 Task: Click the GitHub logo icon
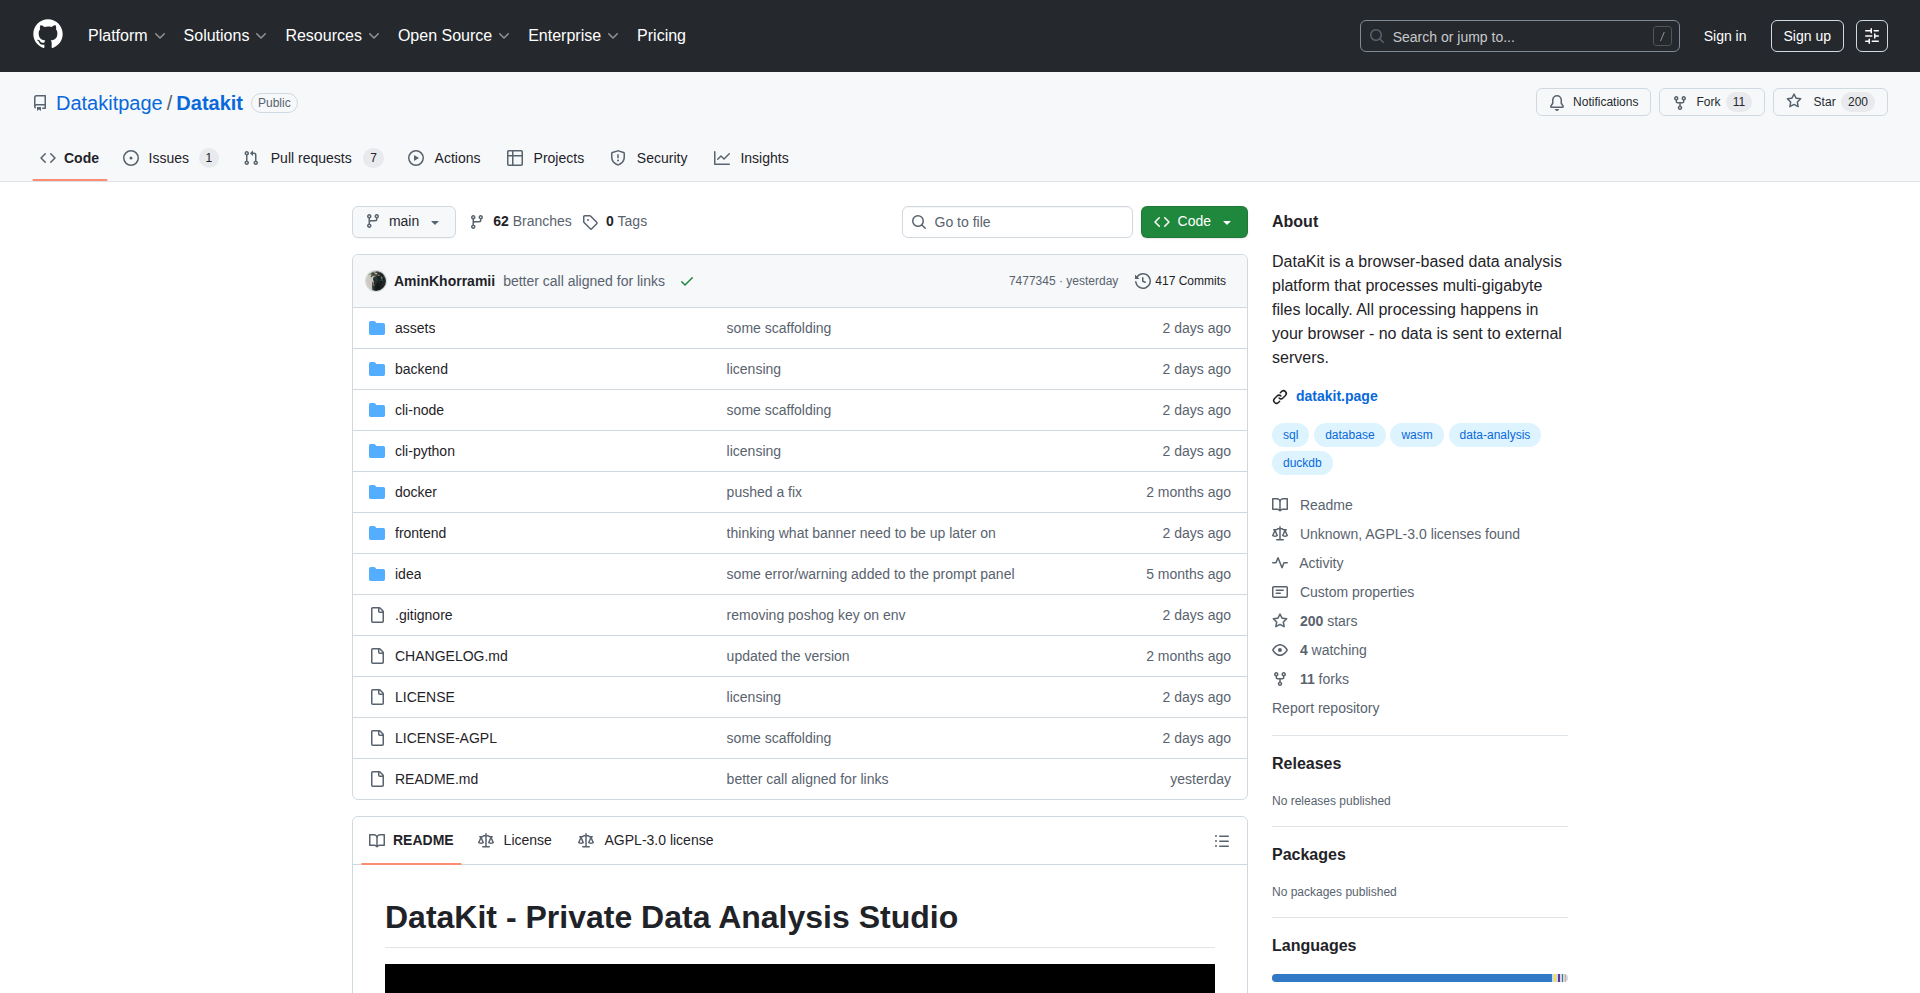(x=48, y=35)
